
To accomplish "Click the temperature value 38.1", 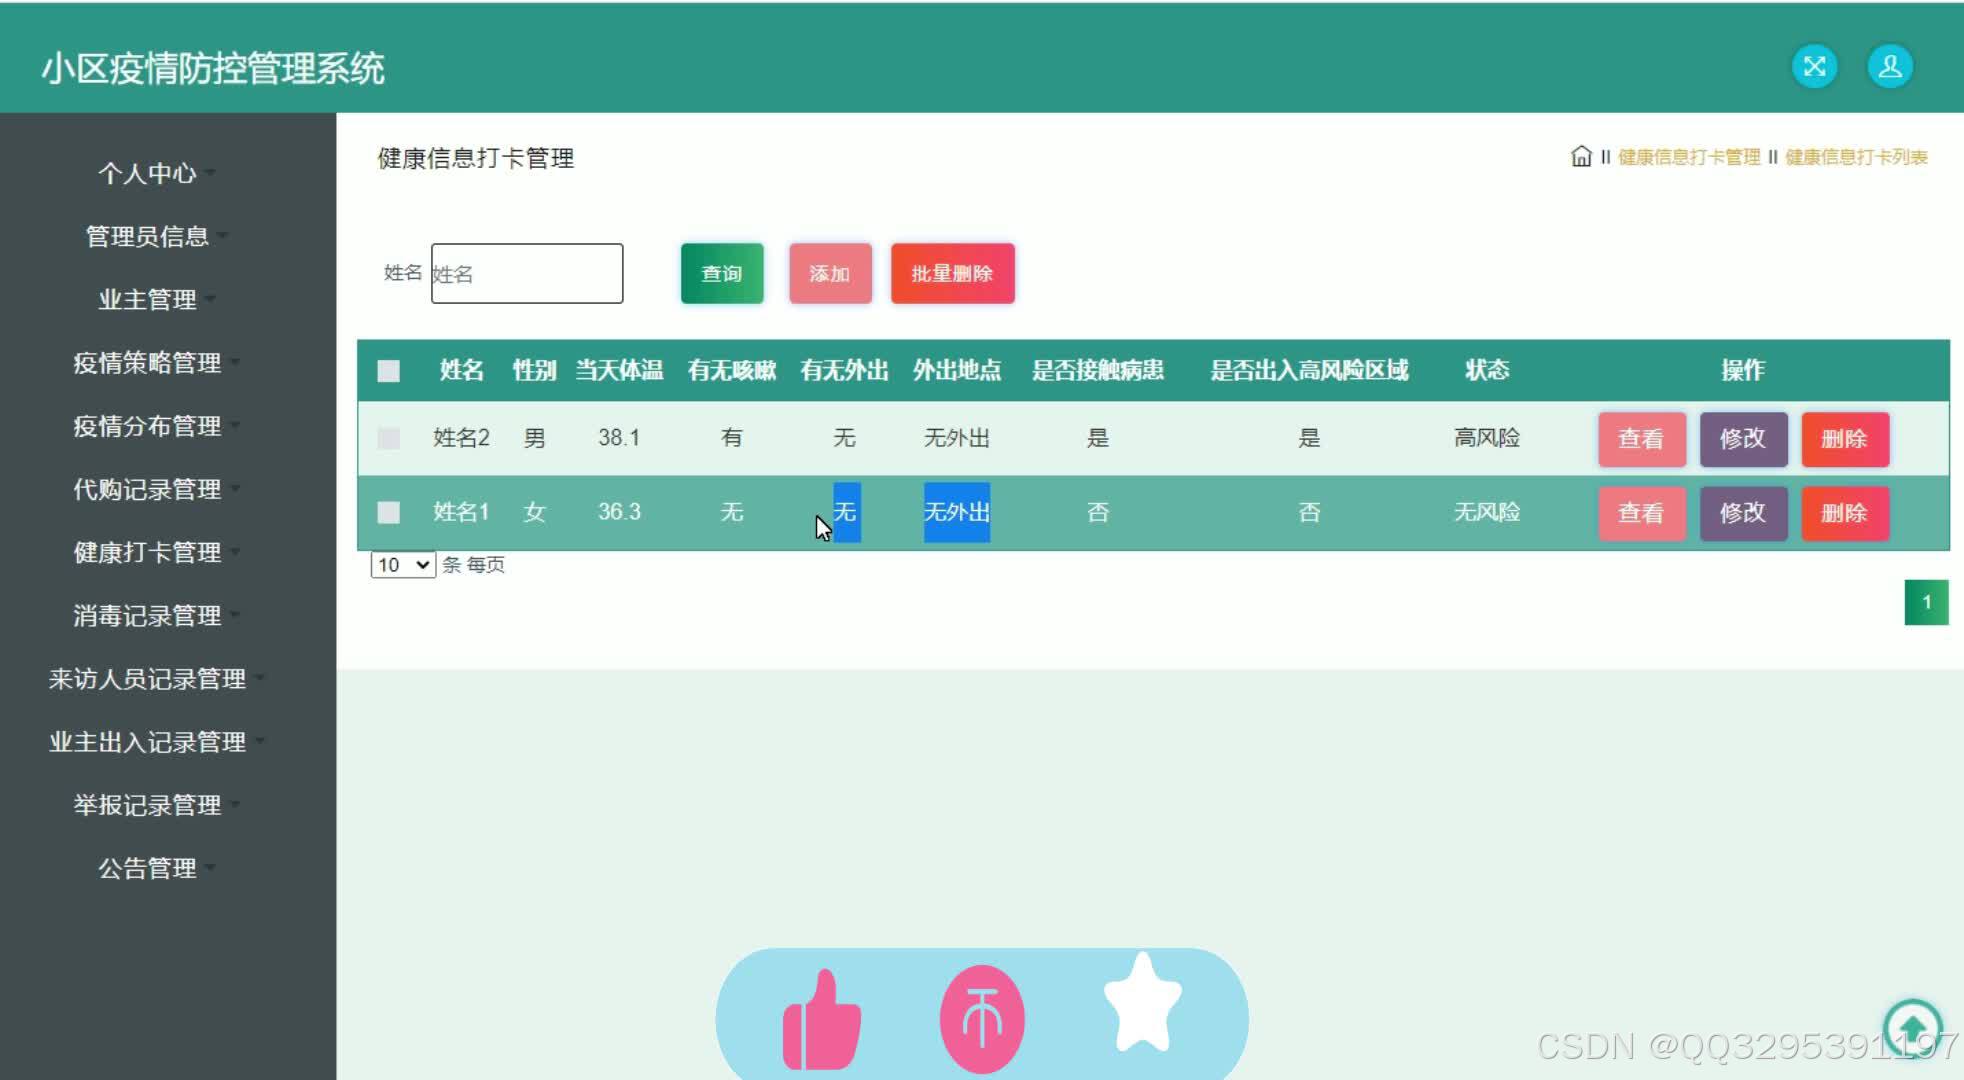I will click(619, 437).
